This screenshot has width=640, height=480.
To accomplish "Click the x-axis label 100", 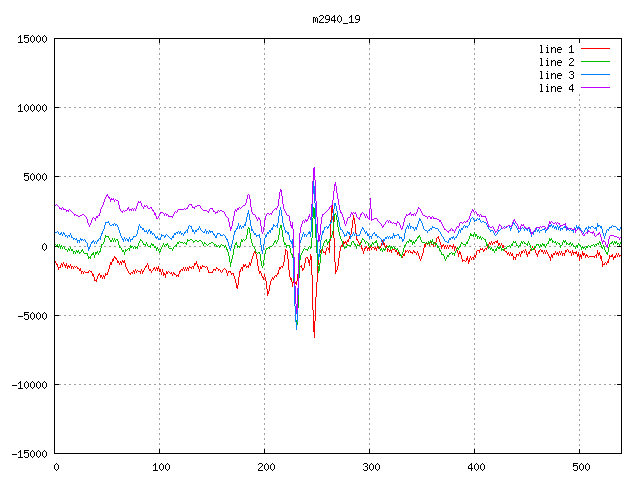I will pyautogui.click(x=161, y=467).
